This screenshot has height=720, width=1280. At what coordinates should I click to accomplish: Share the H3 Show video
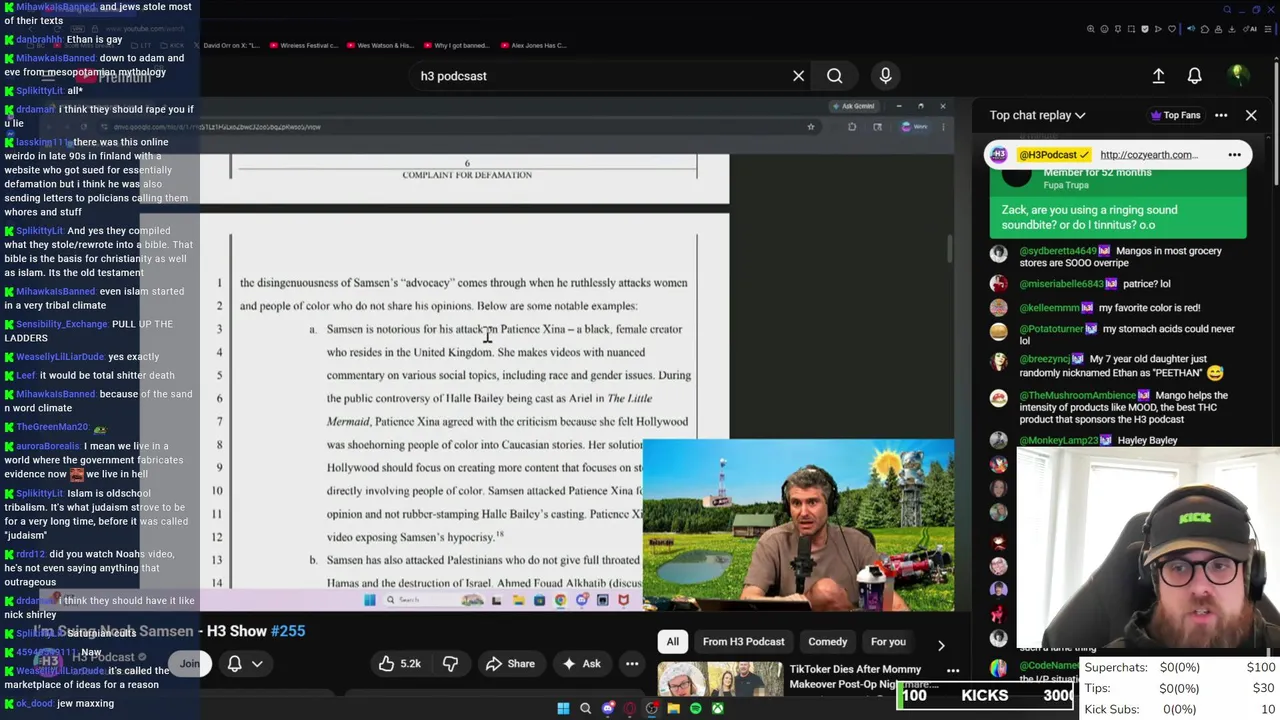(x=509, y=663)
